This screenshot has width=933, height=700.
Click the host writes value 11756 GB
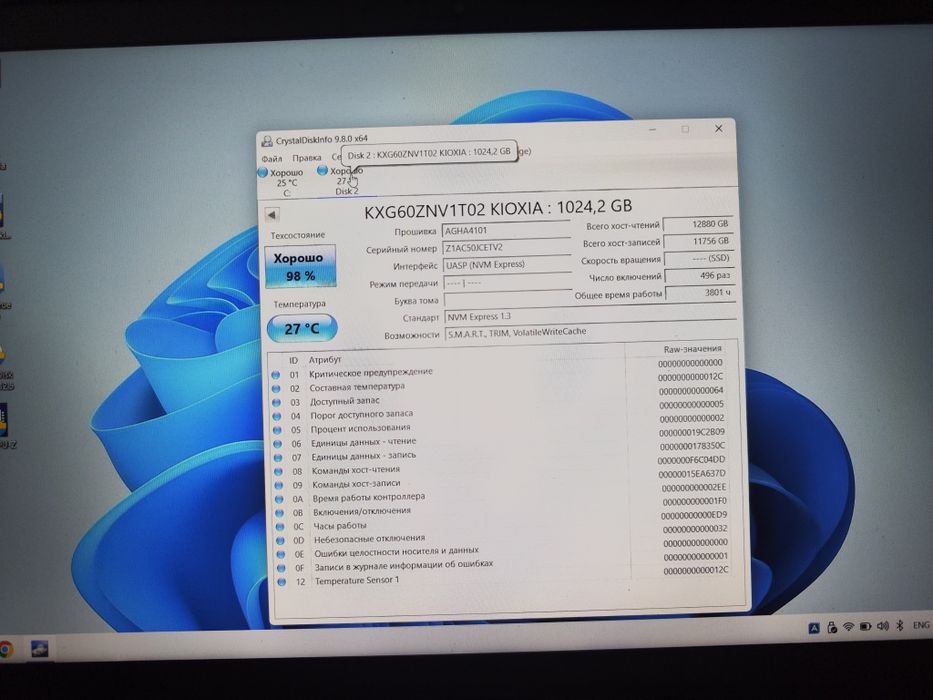click(698, 242)
